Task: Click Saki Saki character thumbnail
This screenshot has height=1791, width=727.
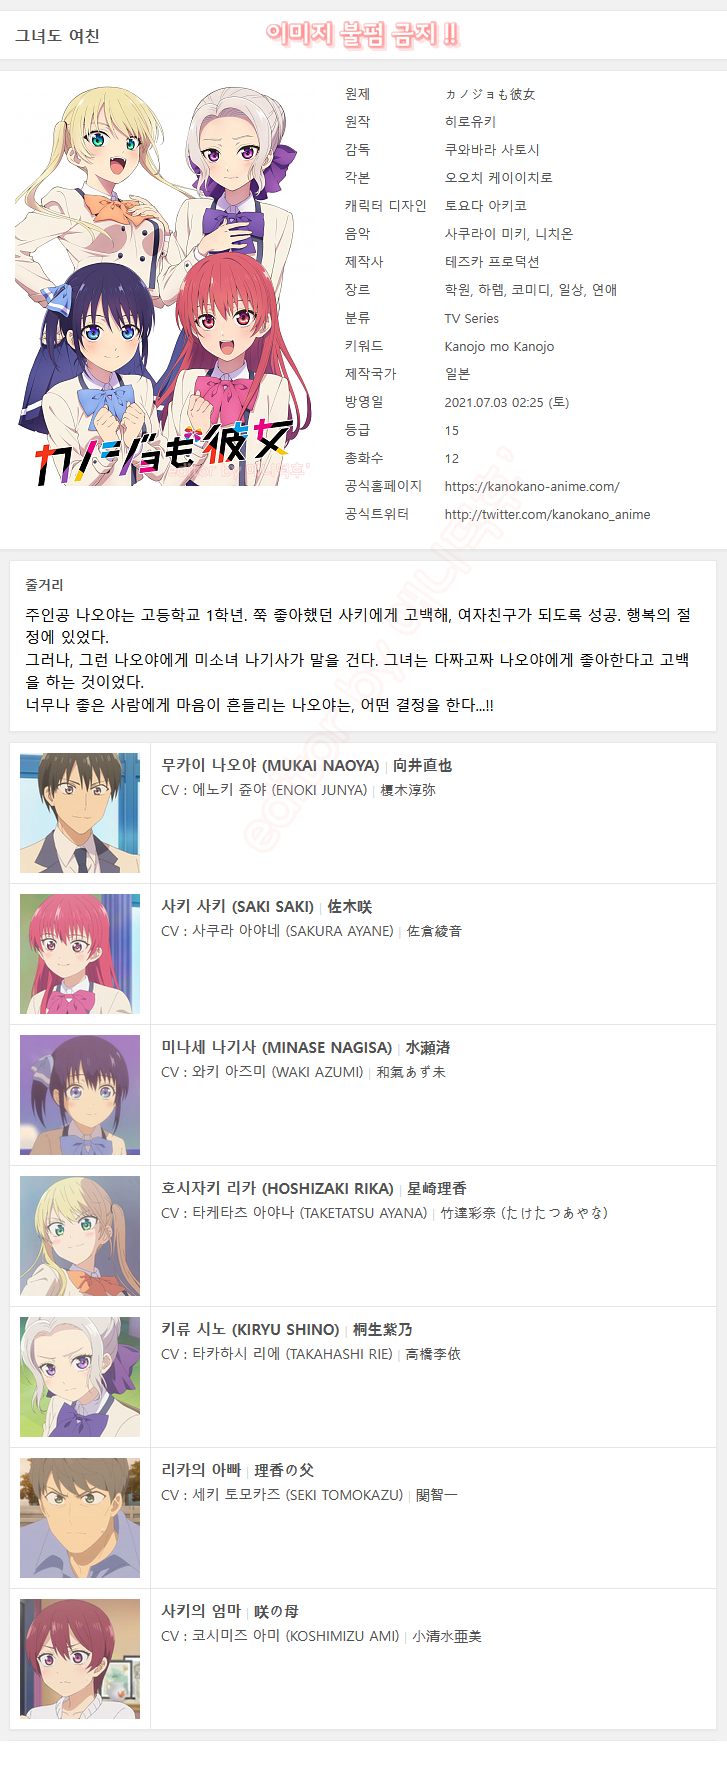Action: click(x=80, y=954)
